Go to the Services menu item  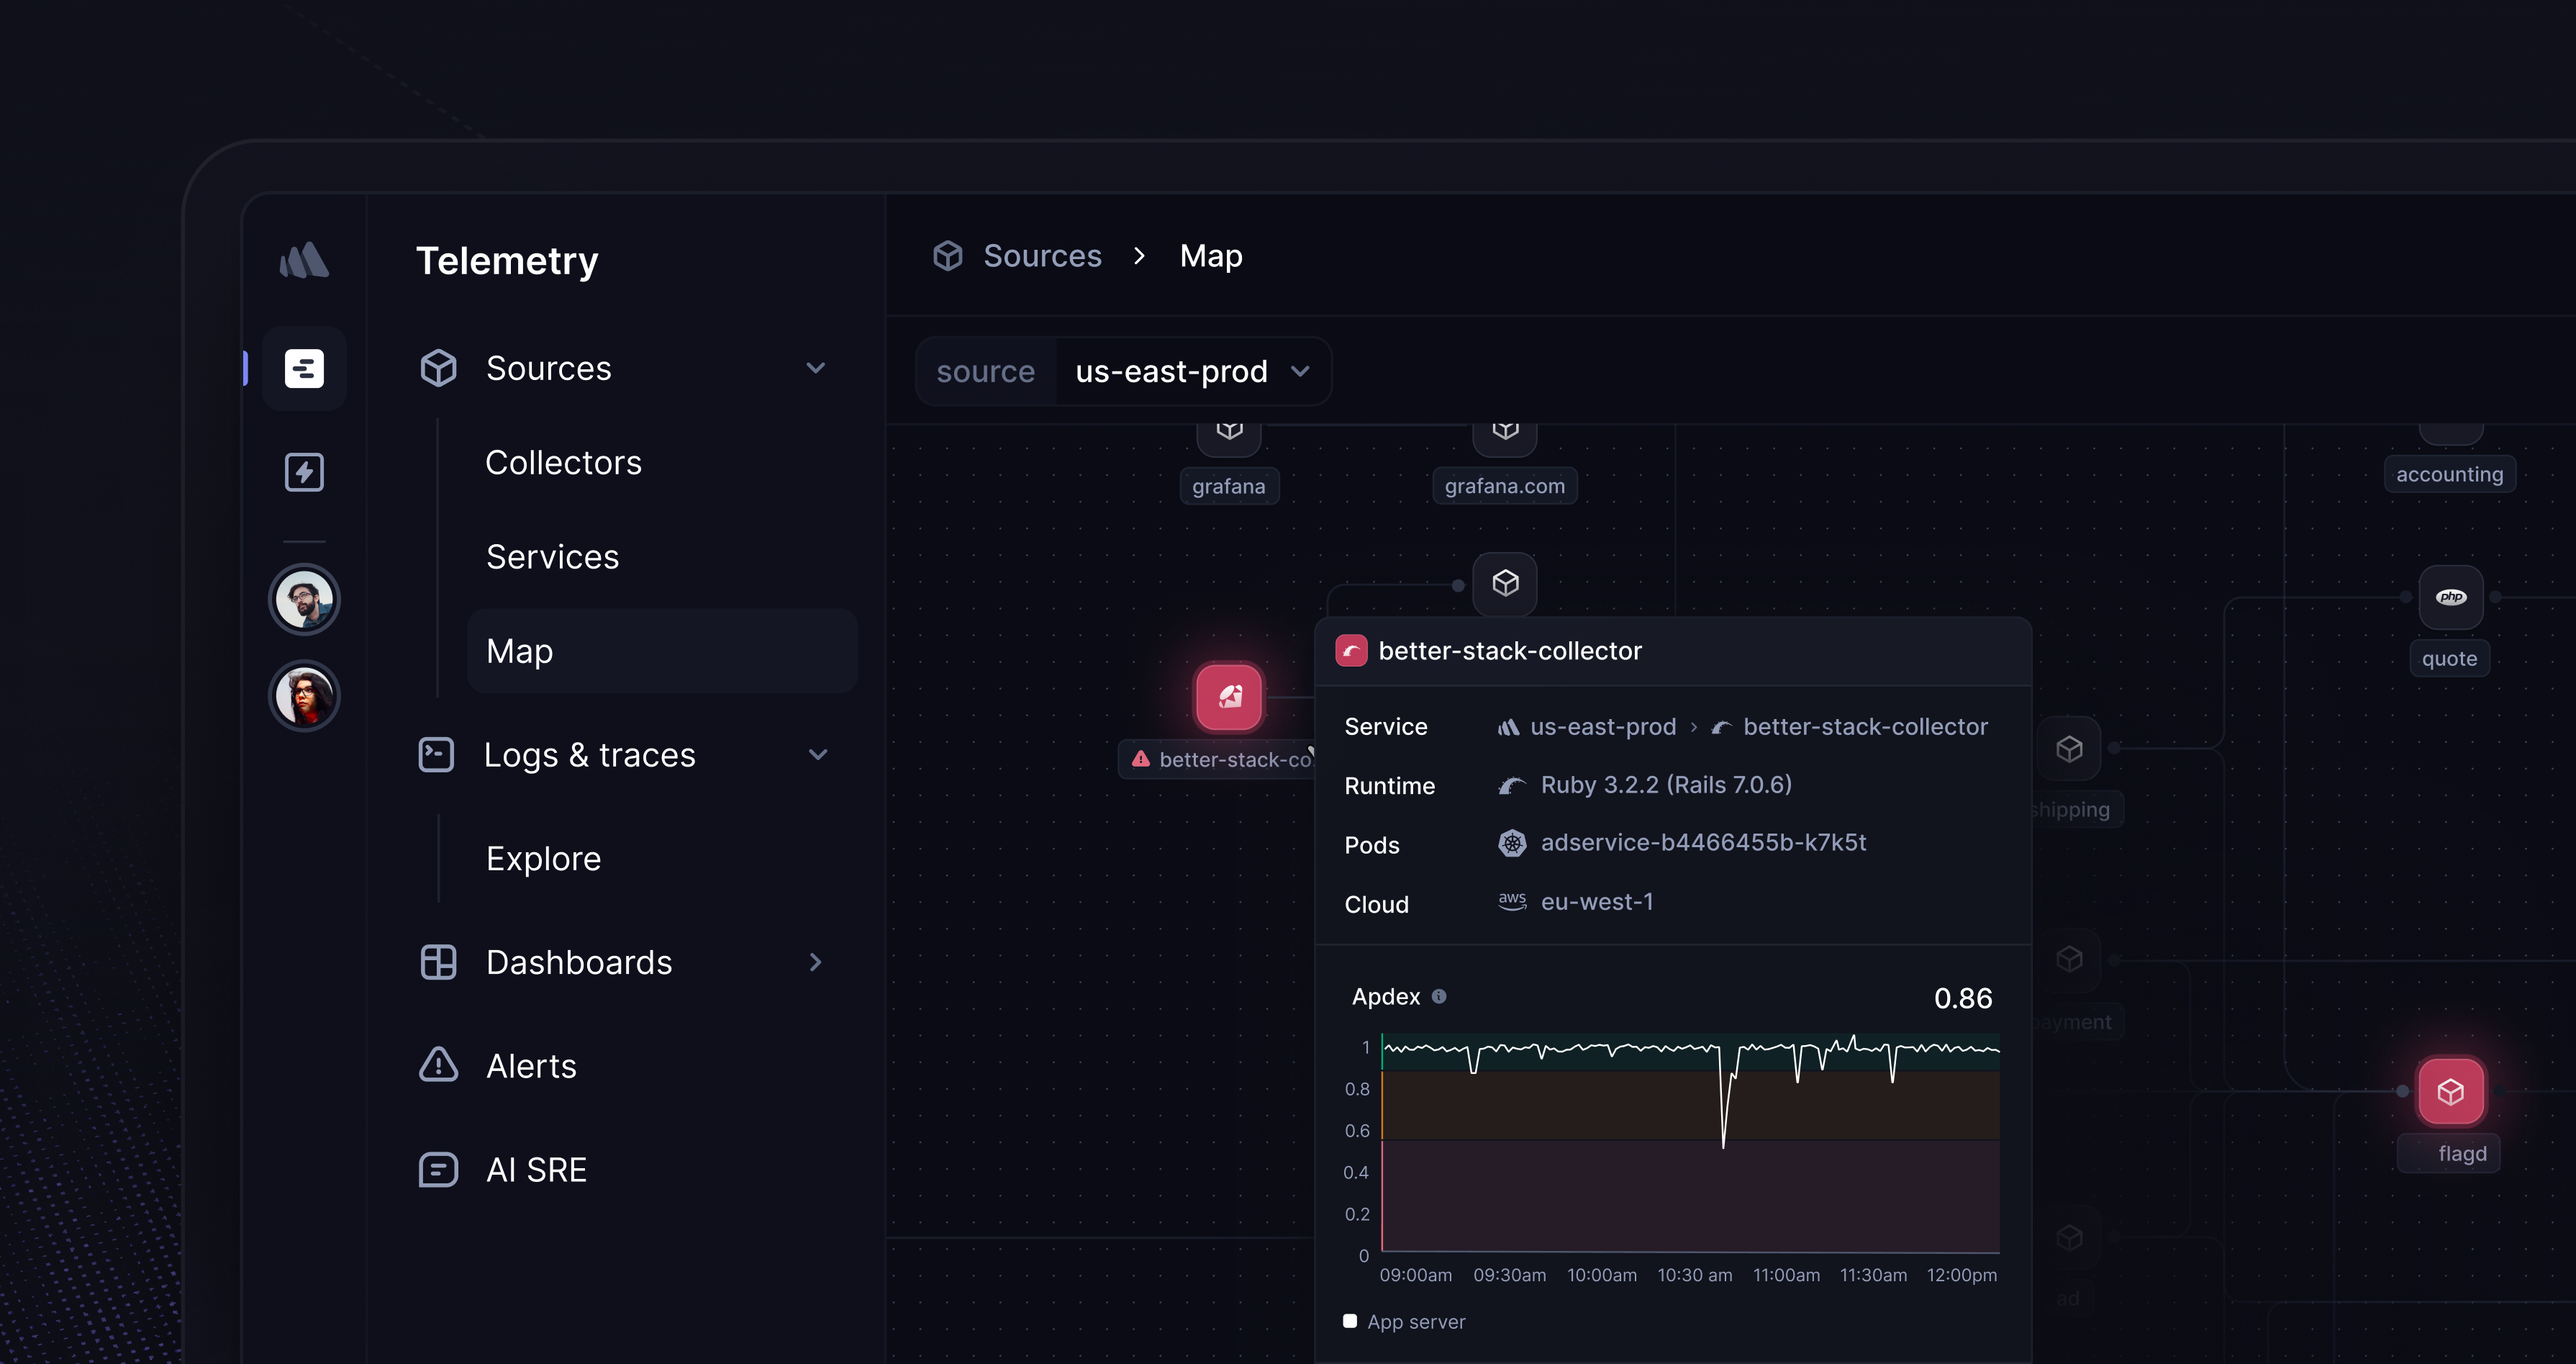coord(552,557)
